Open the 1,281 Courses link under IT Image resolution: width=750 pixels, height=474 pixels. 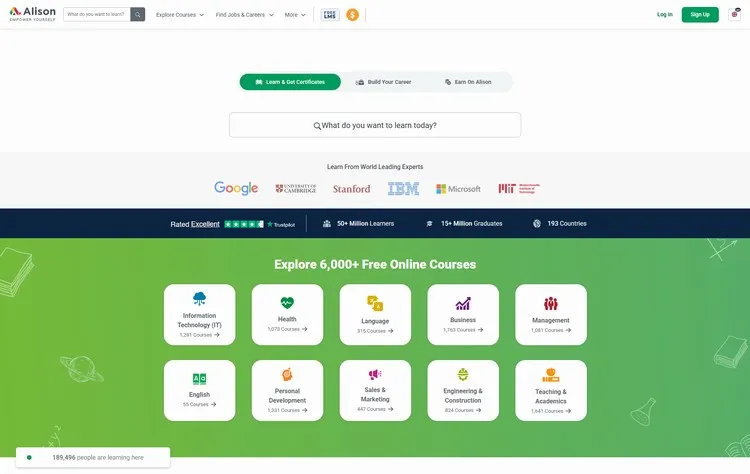(x=199, y=335)
